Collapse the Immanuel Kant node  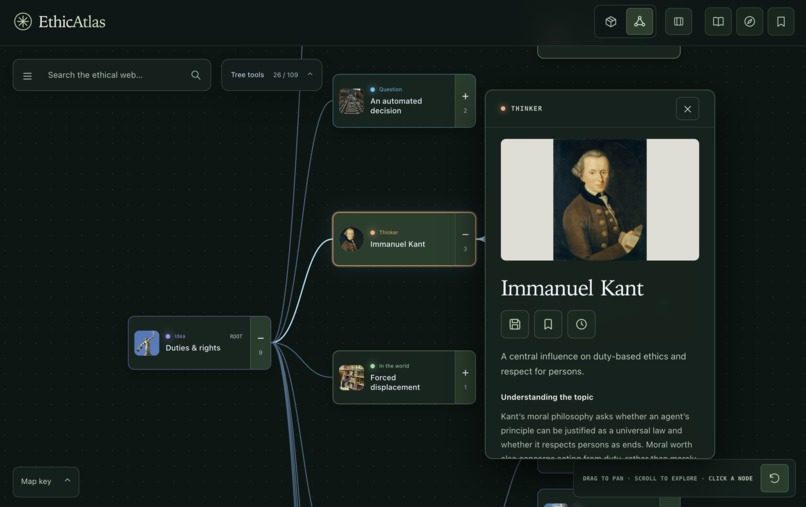point(465,239)
